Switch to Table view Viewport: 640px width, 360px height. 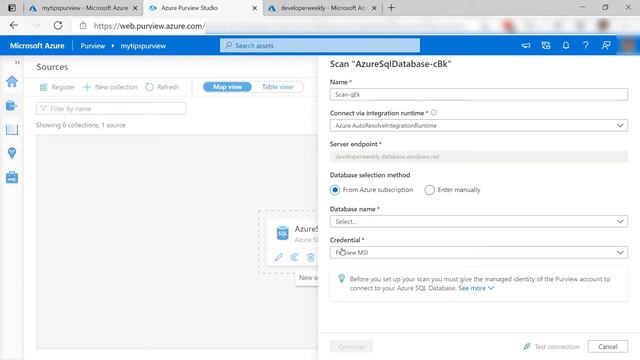[277, 87]
